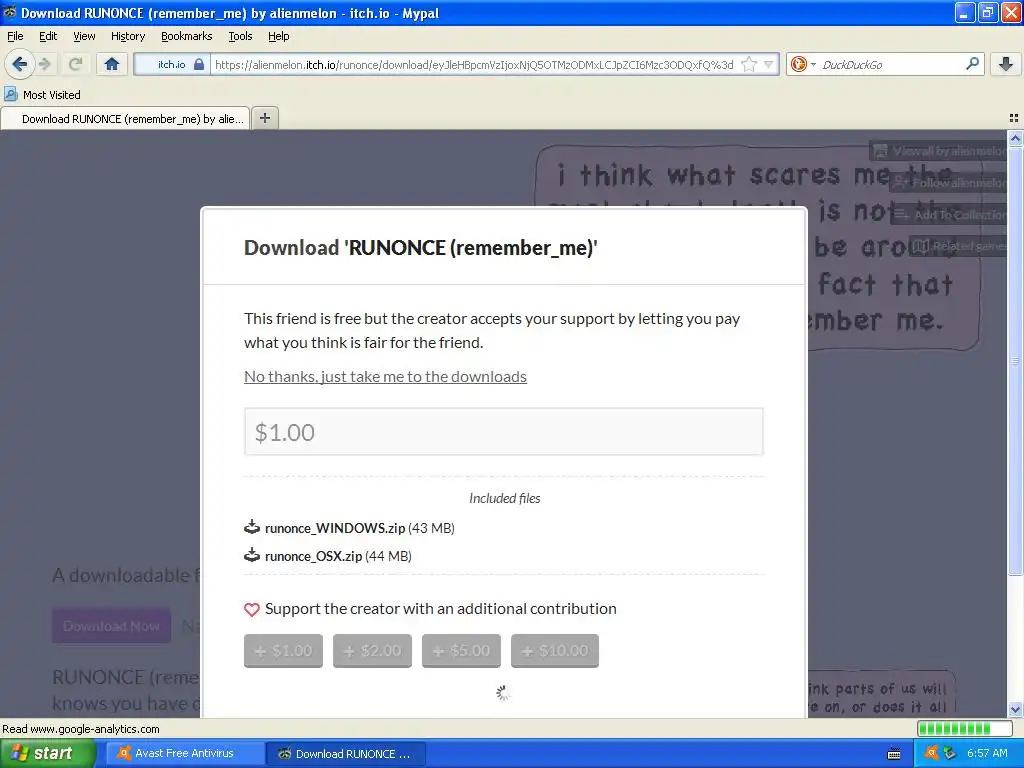The width and height of the screenshot is (1024, 768).
Task: Open the Edit menu
Action: (x=48, y=36)
